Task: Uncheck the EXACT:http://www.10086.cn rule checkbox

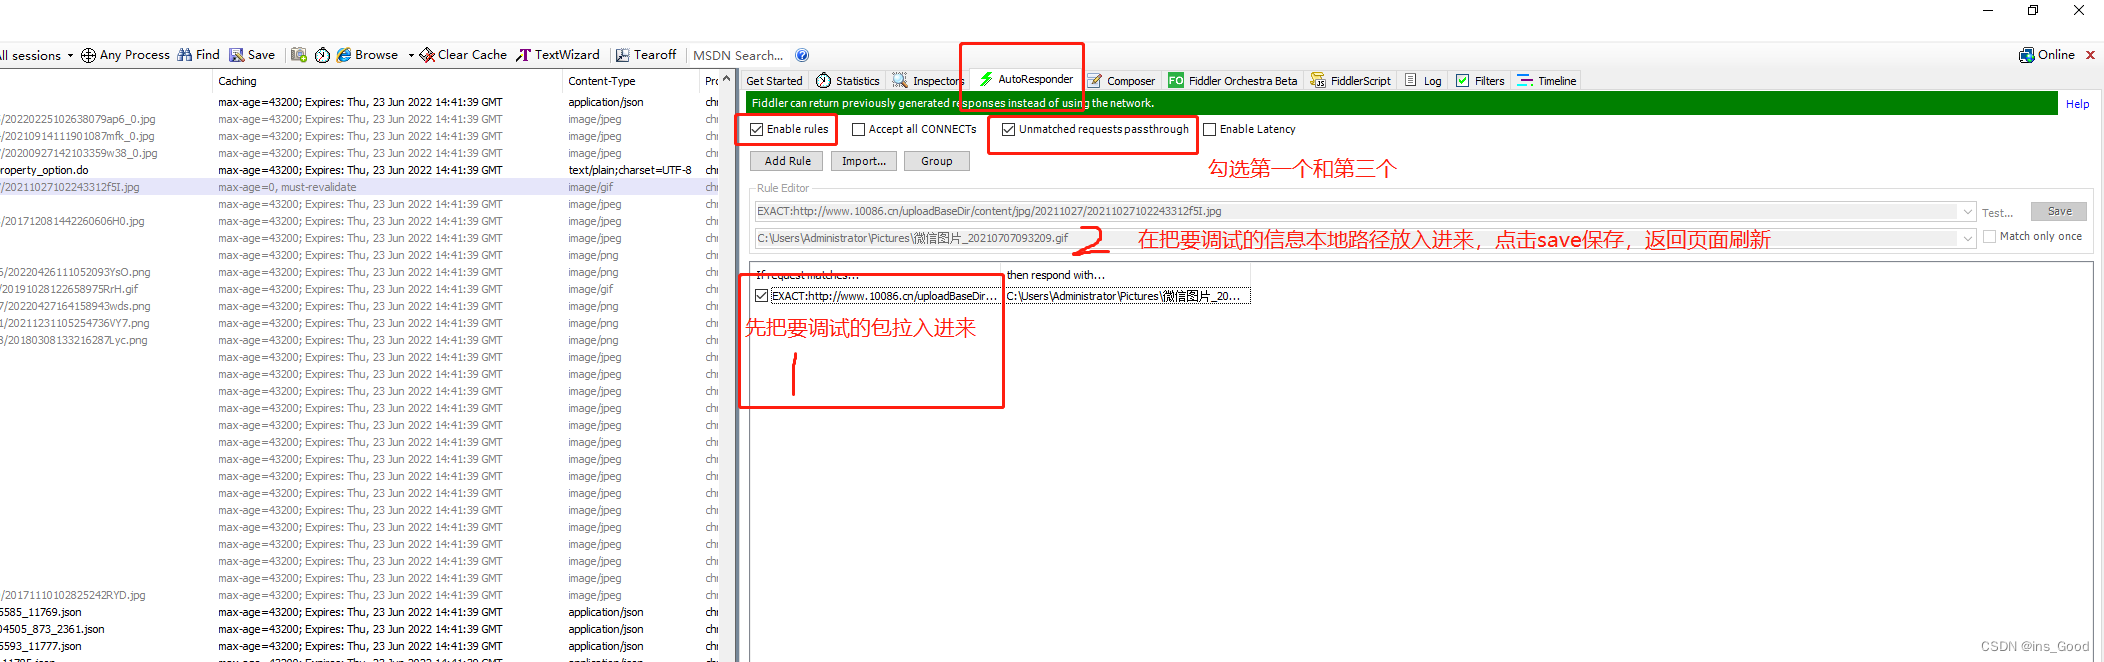Action: pos(762,296)
